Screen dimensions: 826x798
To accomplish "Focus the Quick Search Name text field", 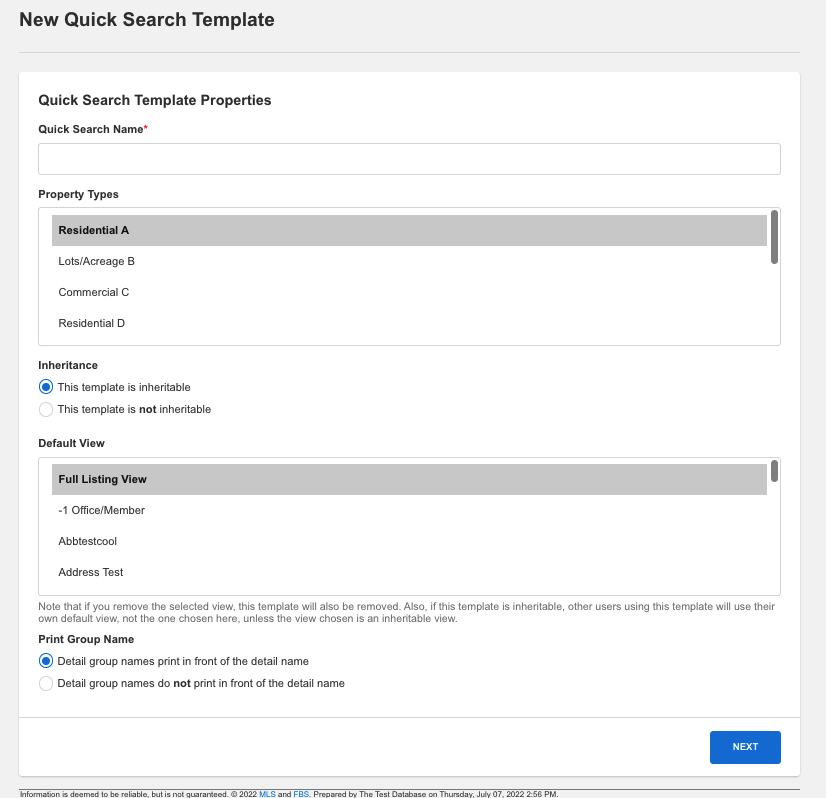I will [x=409, y=158].
